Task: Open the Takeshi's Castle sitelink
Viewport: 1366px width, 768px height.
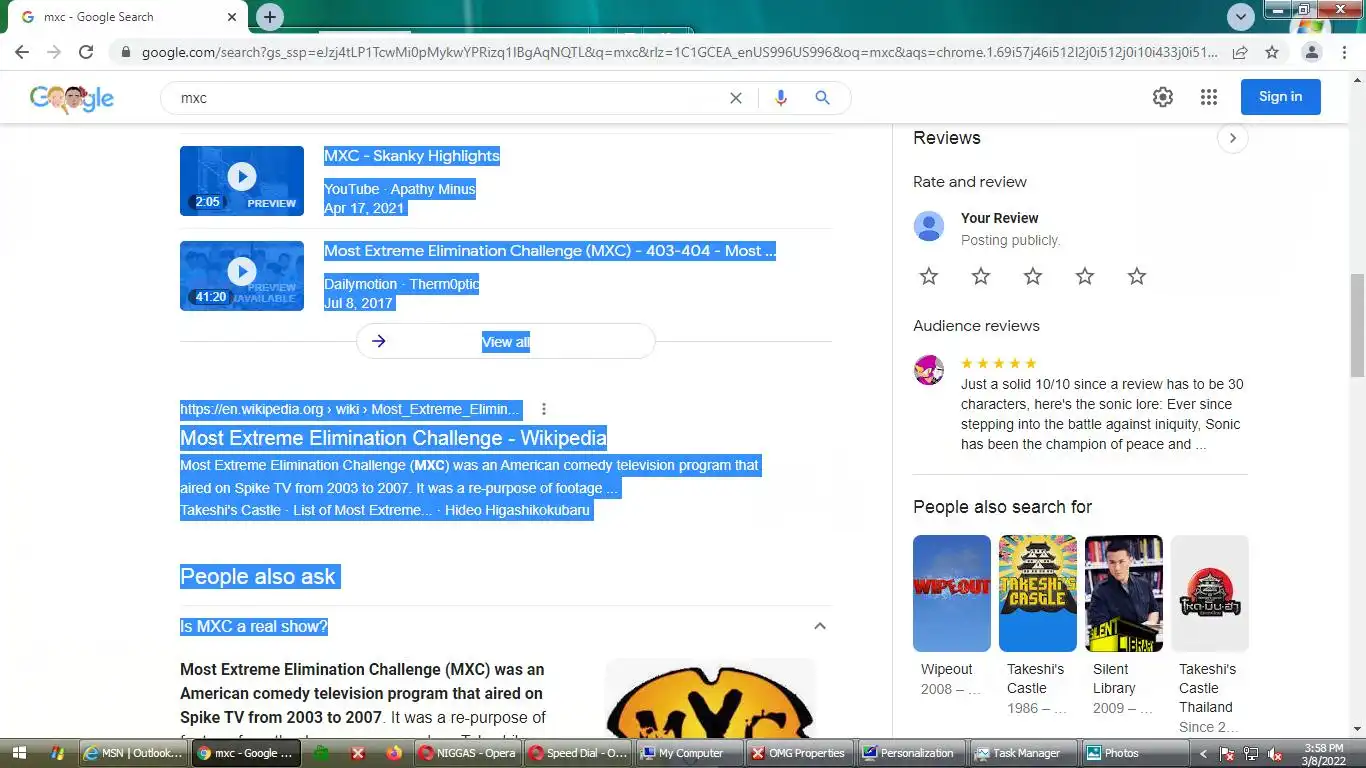Action: [230, 510]
